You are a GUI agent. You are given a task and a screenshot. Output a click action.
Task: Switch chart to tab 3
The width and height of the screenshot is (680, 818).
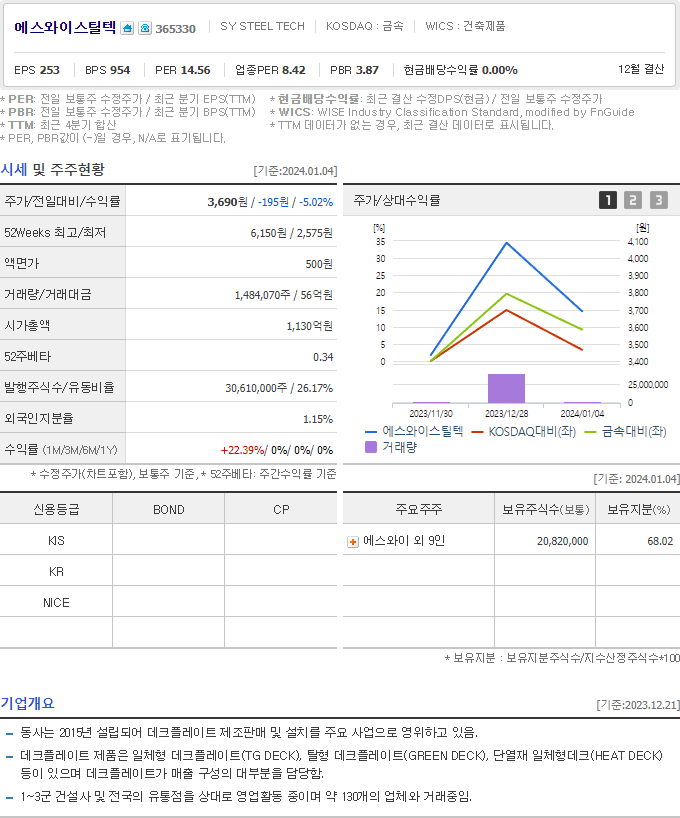tap(659, 200)
